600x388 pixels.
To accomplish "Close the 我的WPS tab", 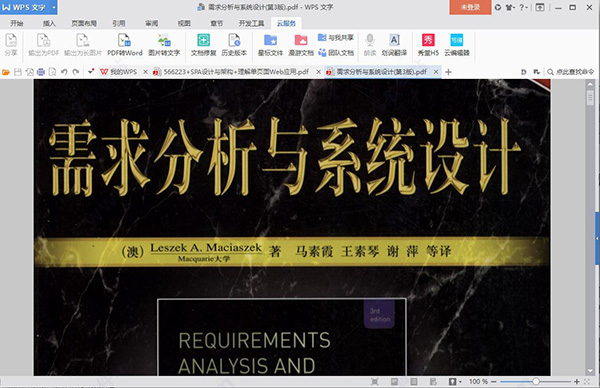I will coord(145,72).
